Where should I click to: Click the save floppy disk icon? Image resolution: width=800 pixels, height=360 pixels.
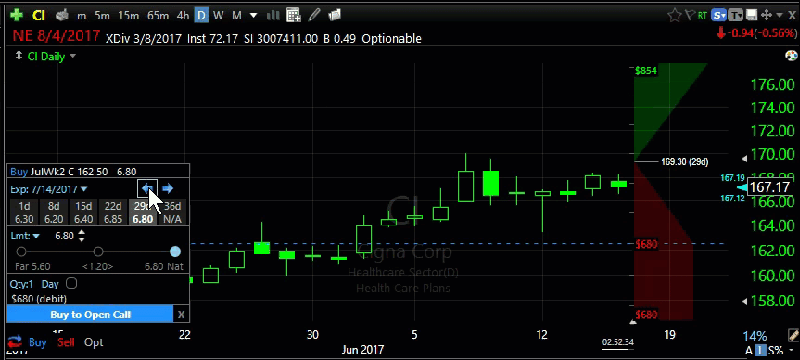click(x=751, y=15)
